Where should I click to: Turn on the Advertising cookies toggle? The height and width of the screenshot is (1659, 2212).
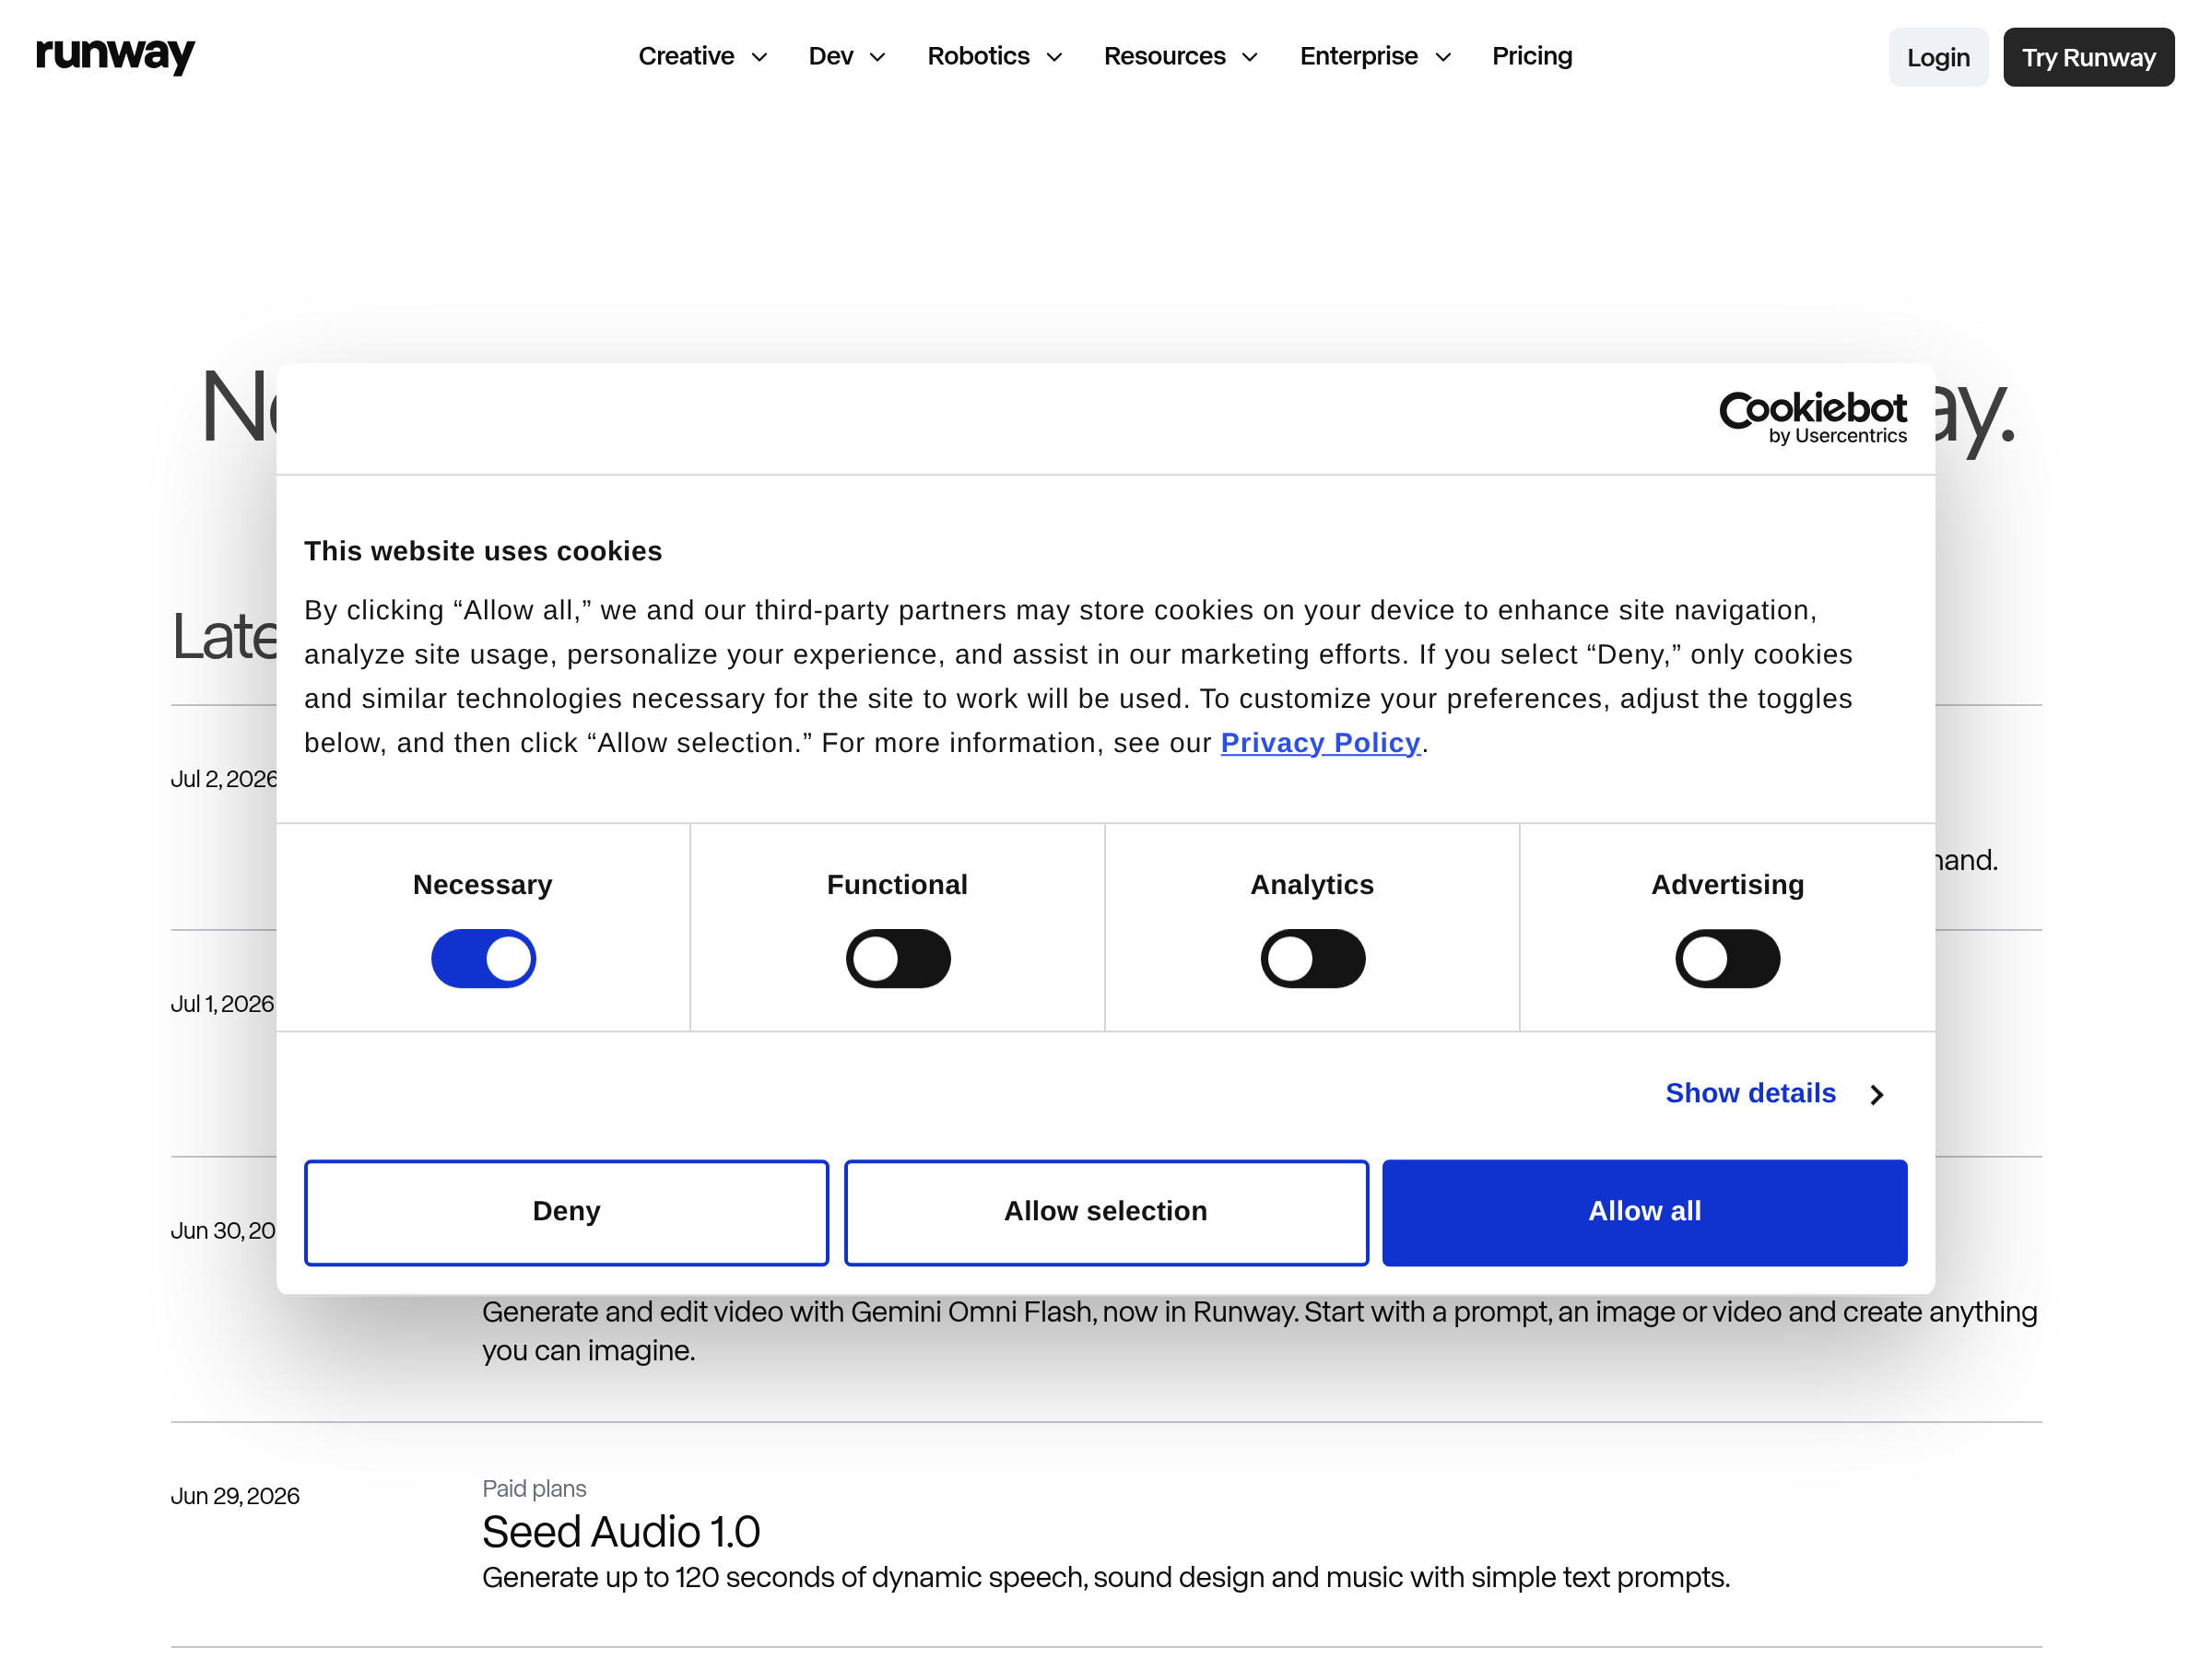pyautogui.click(x=1727, y=958)
